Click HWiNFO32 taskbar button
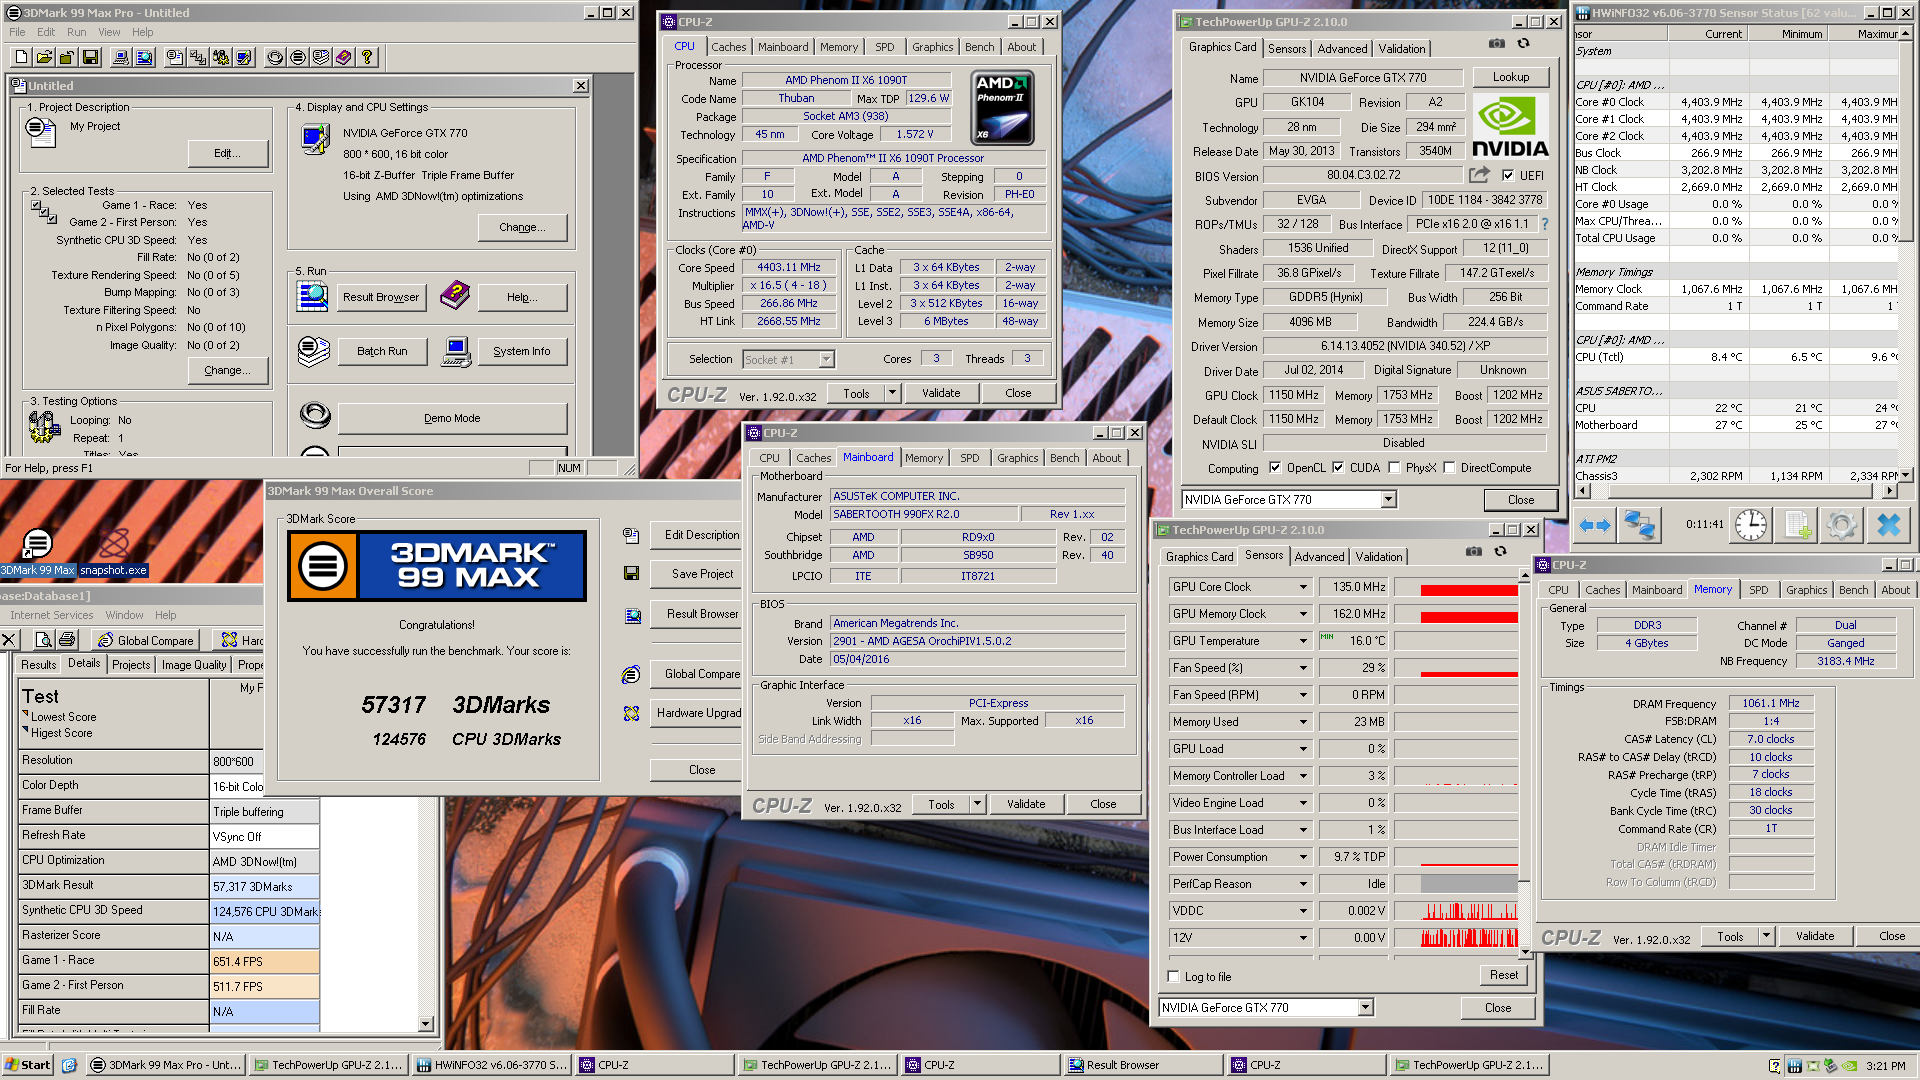The image size is (1920, 1080). click(491, 1065)
